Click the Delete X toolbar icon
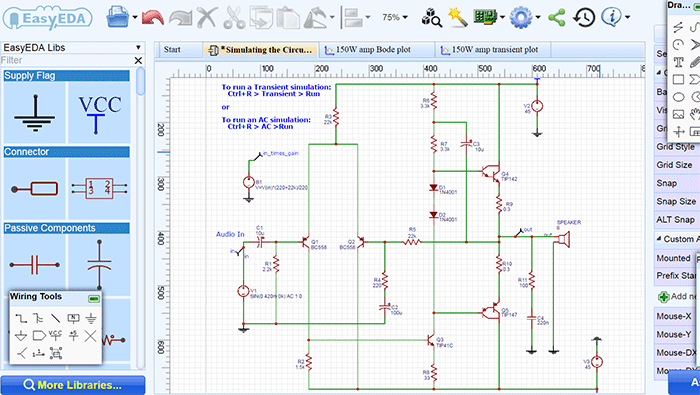This screenshot has height=395, width=700. pyautogui.click(x=207, y=17)
